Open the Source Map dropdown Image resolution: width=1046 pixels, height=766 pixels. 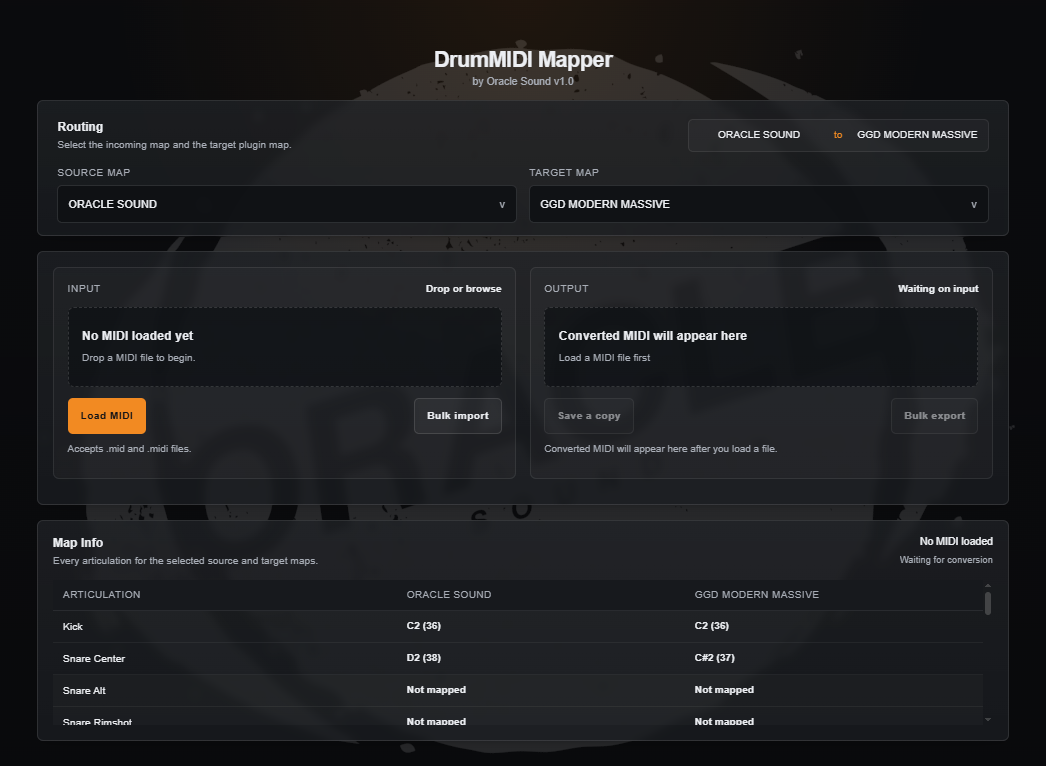coord(286,204)
